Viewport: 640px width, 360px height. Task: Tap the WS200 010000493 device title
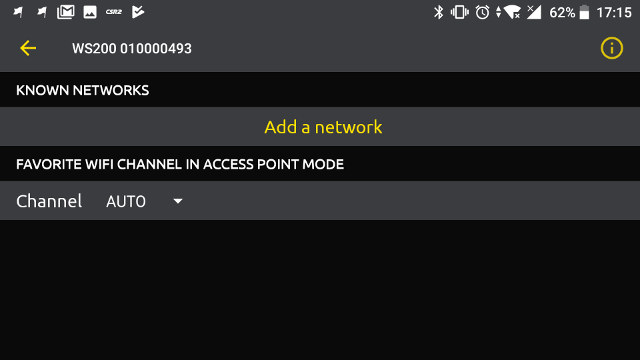point(132,49)
